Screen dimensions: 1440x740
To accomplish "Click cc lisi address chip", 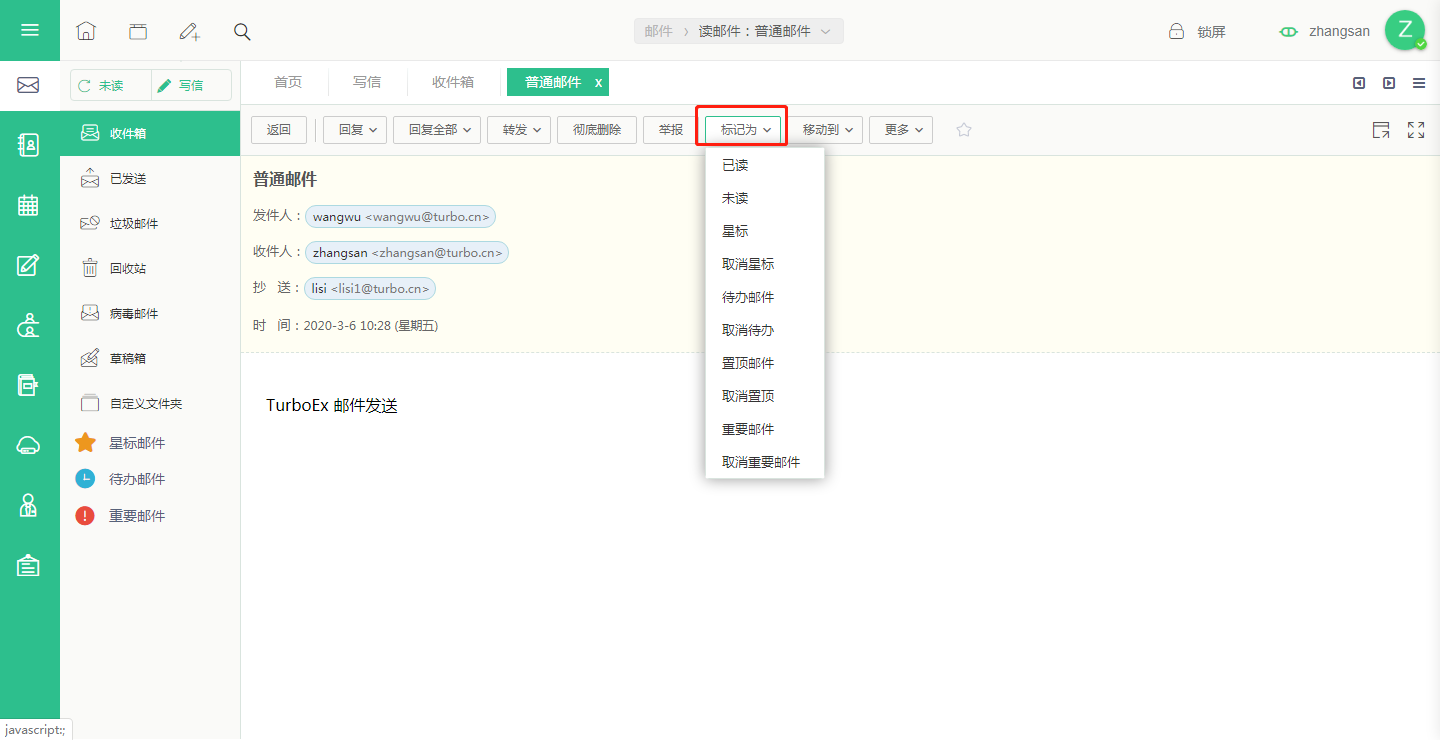I will pyautogui.click(x=370, y=288).
